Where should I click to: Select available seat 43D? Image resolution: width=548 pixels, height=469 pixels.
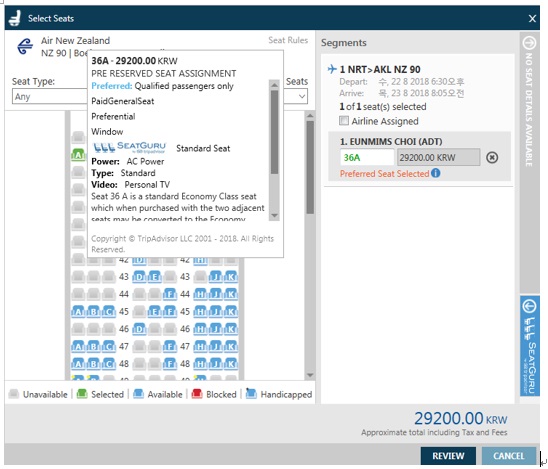[139, 277]
